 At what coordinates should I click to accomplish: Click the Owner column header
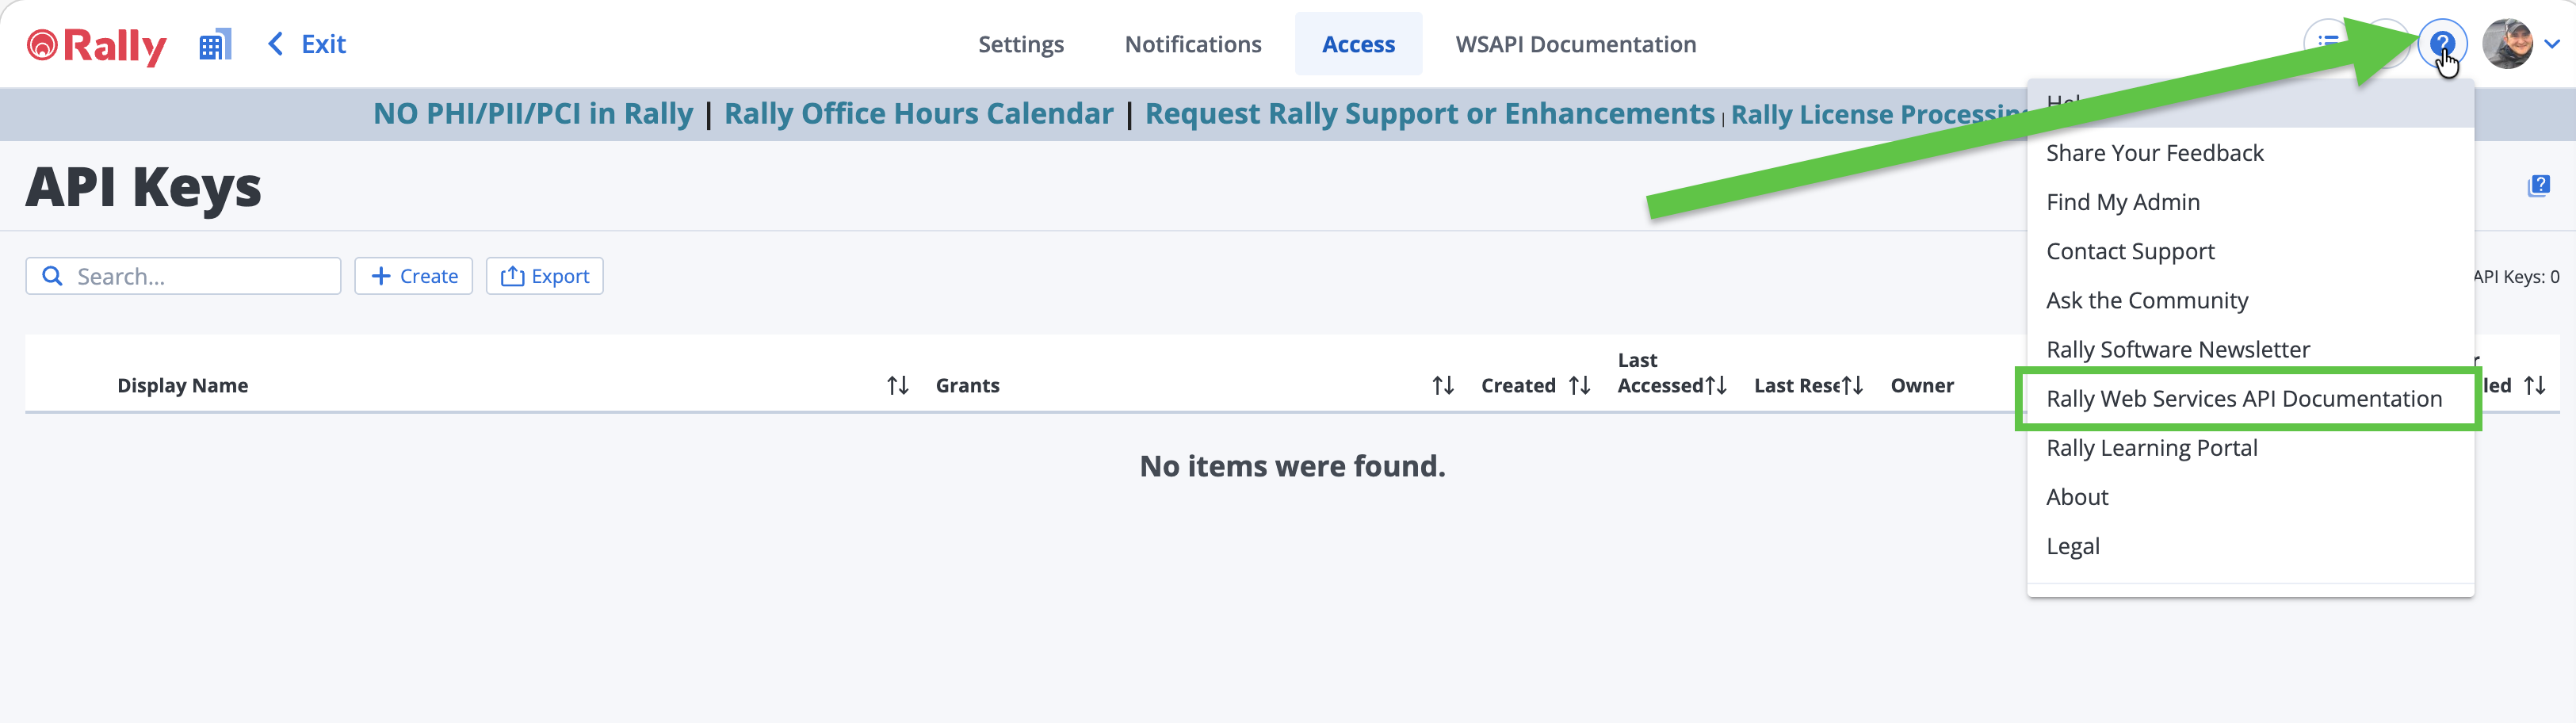1921,386
